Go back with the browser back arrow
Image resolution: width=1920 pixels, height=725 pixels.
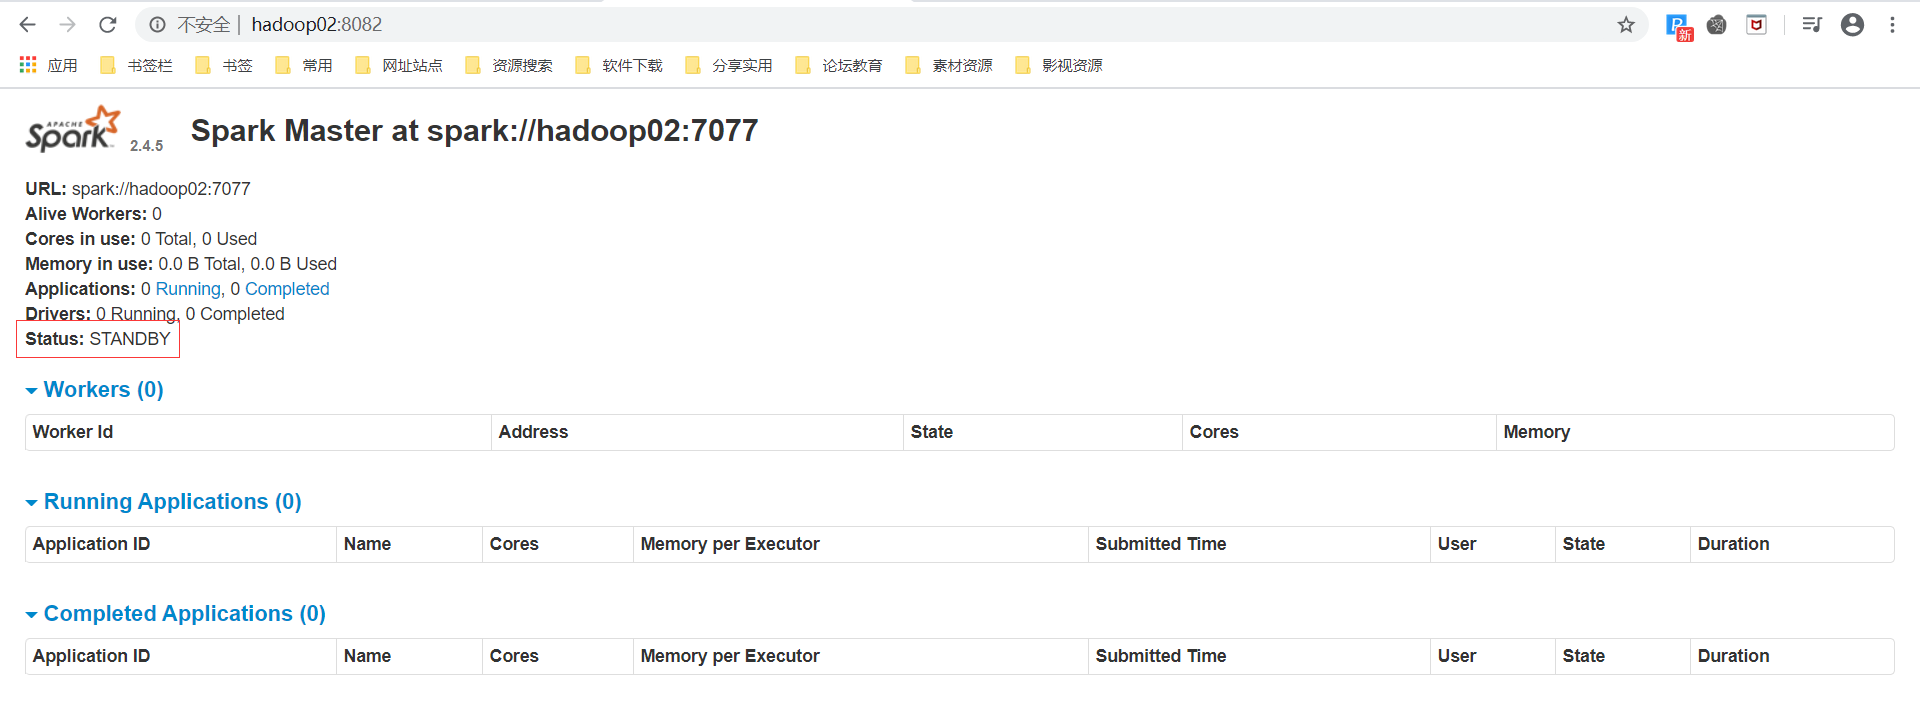(x=28, y=24)
